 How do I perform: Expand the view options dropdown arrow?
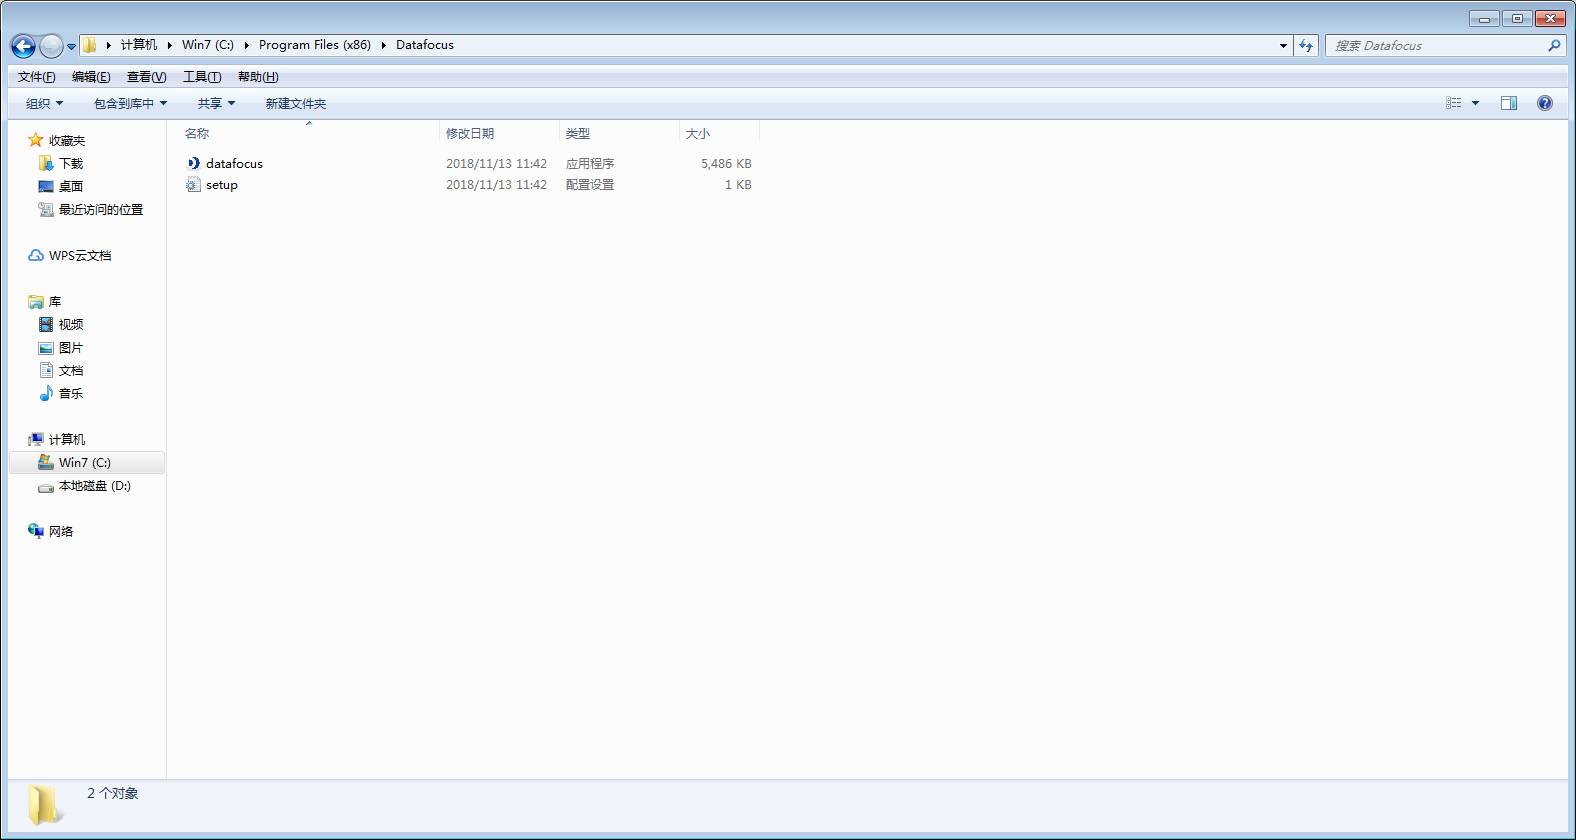[x=1475, y=103]
